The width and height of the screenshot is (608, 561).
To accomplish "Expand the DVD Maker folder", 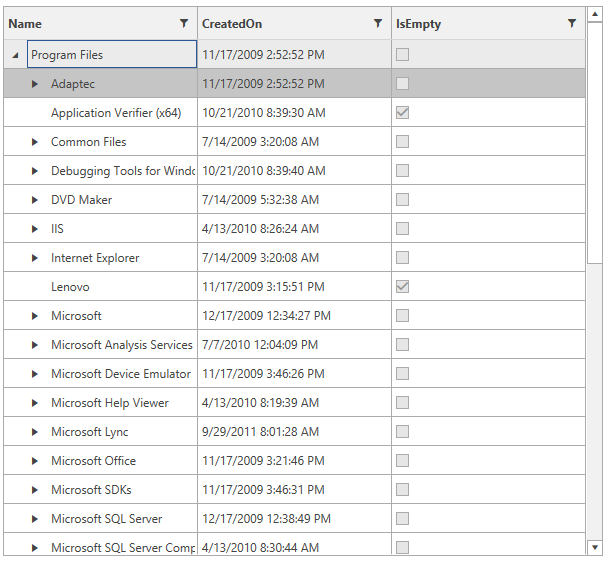I will pos(35,200).
